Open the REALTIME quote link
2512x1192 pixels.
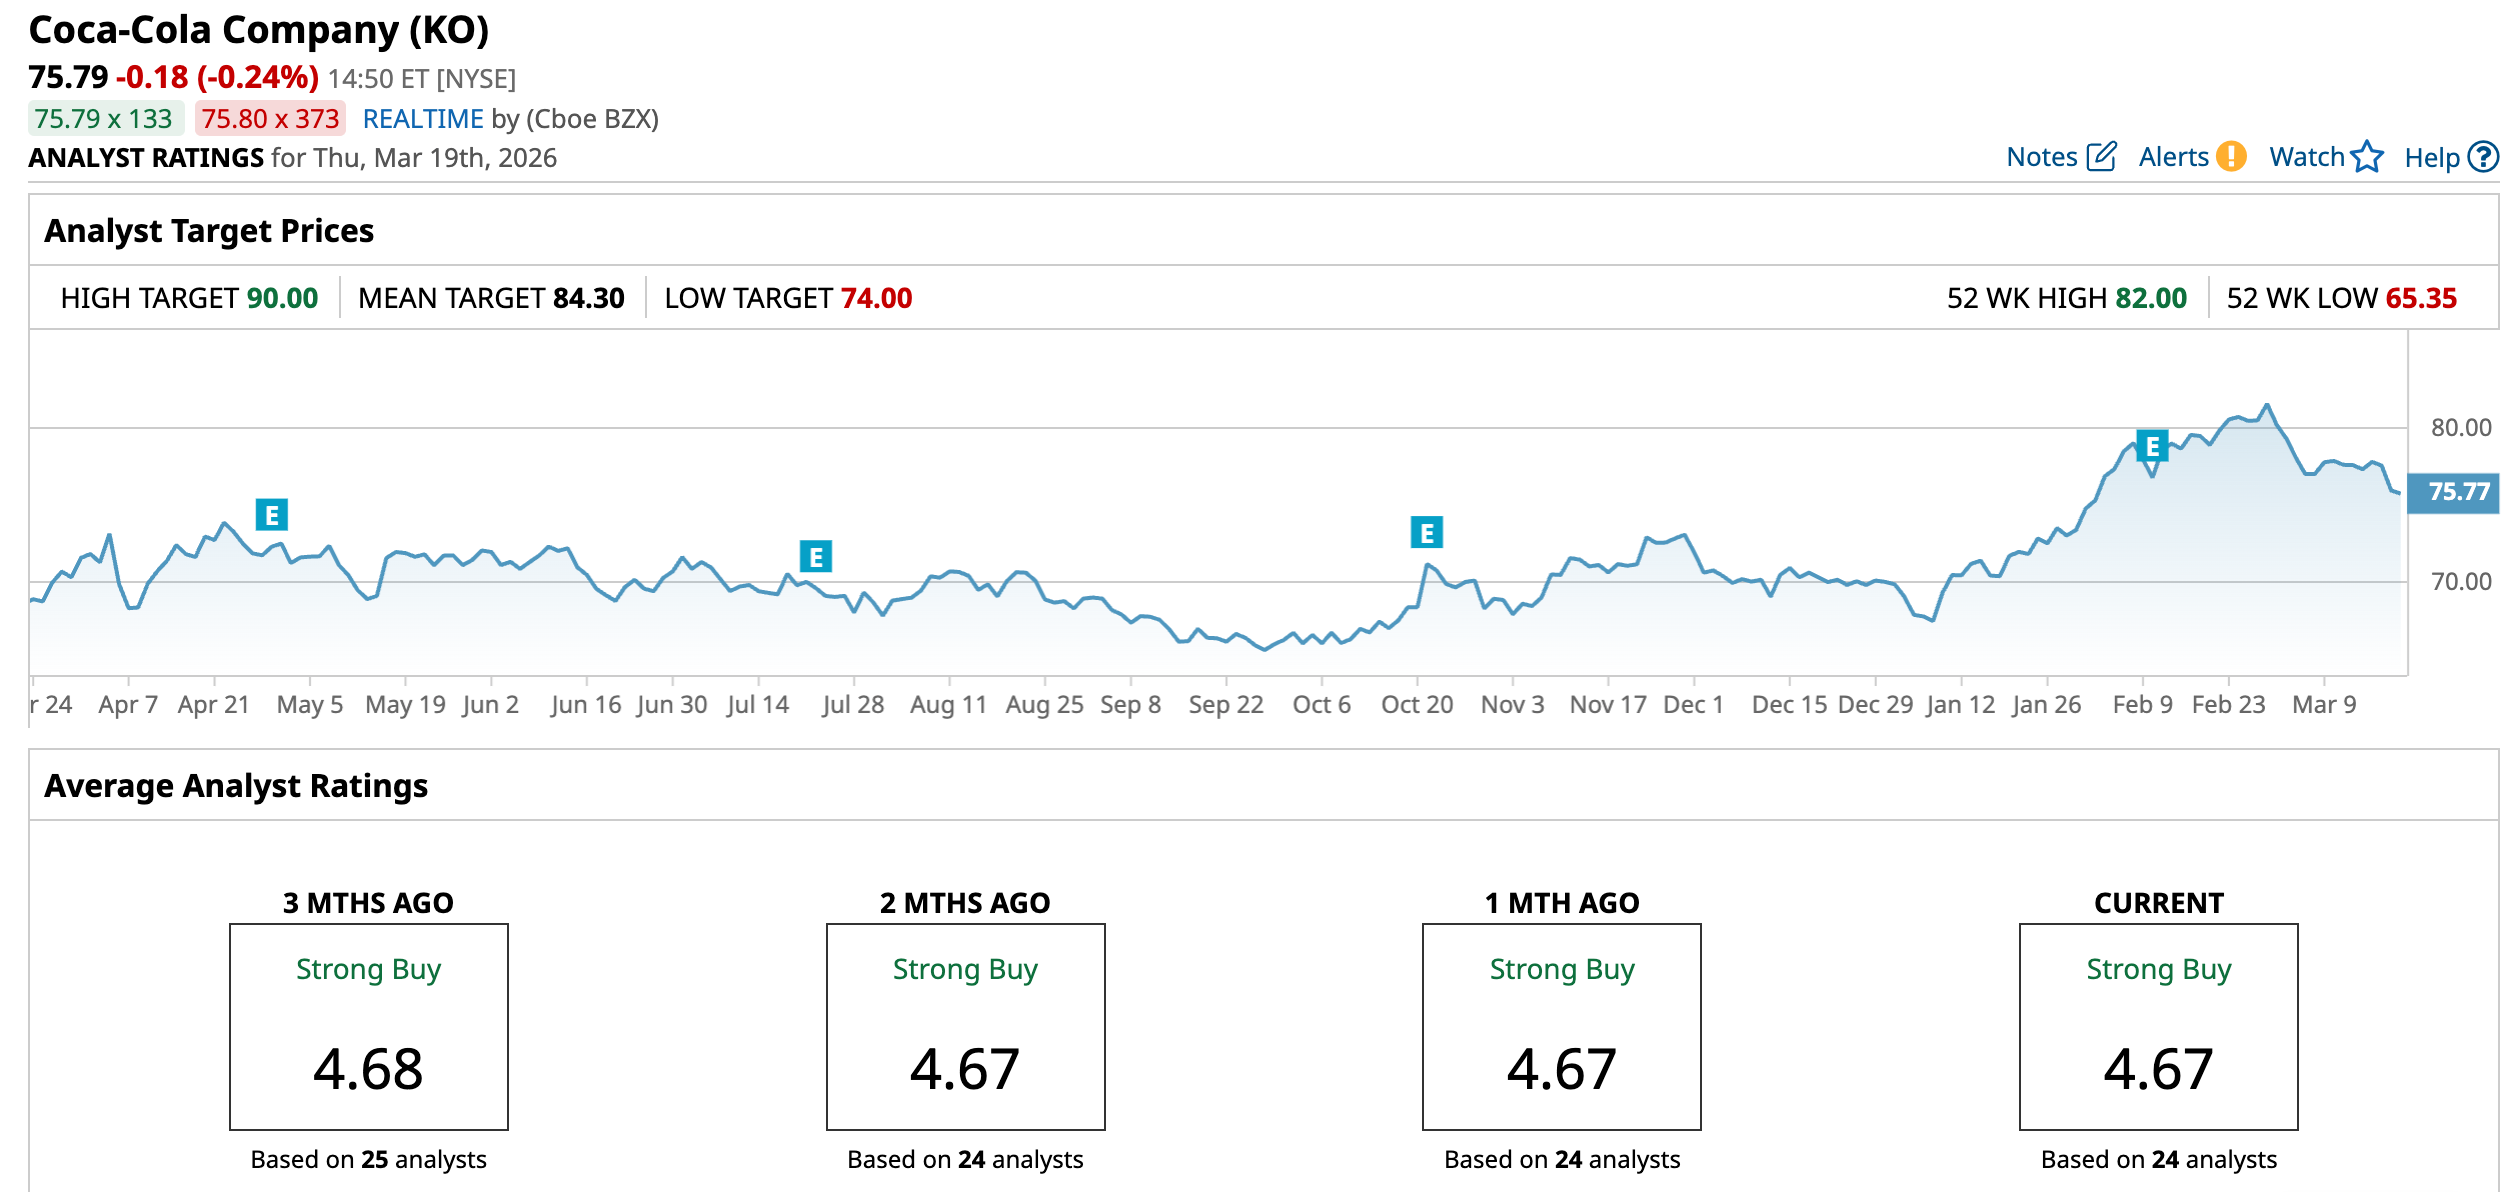(423, 119)
